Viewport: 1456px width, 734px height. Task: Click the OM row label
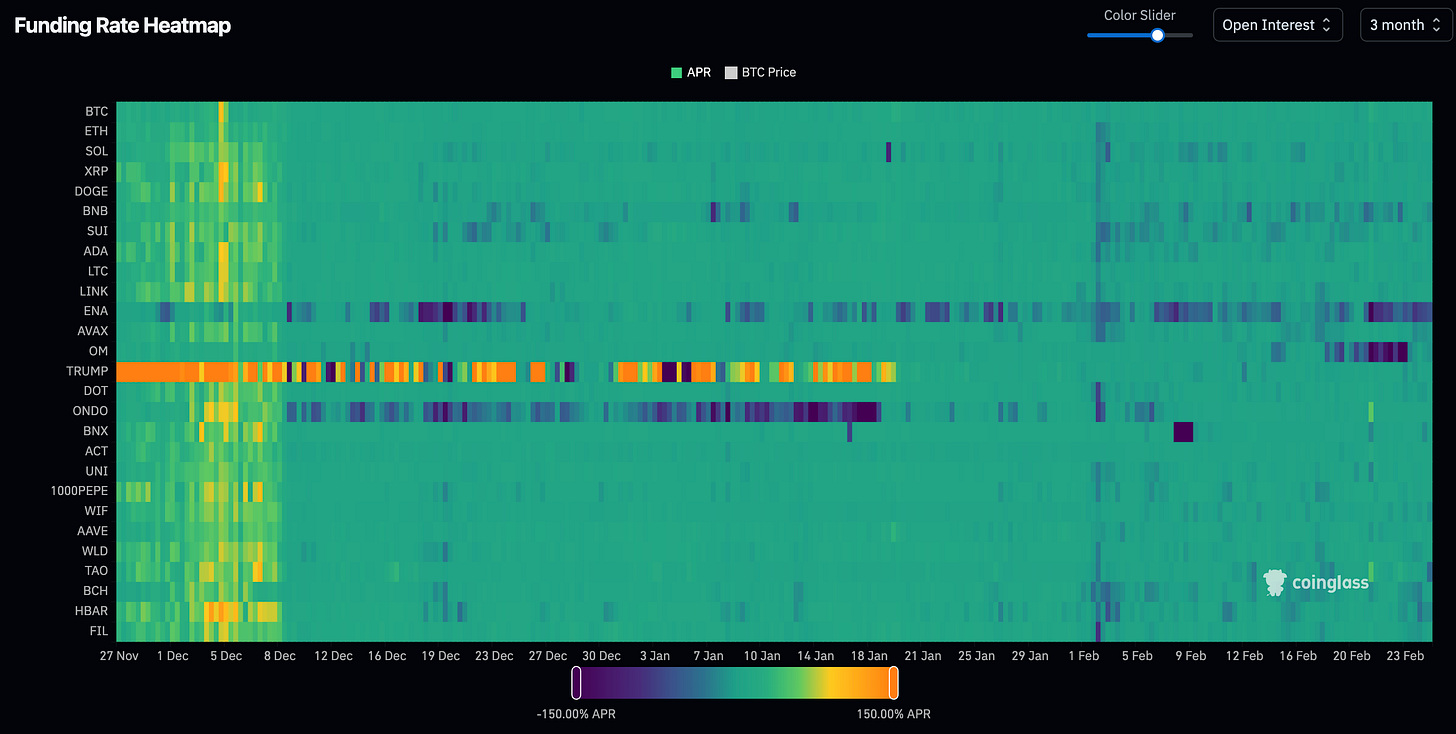[98, 351]
